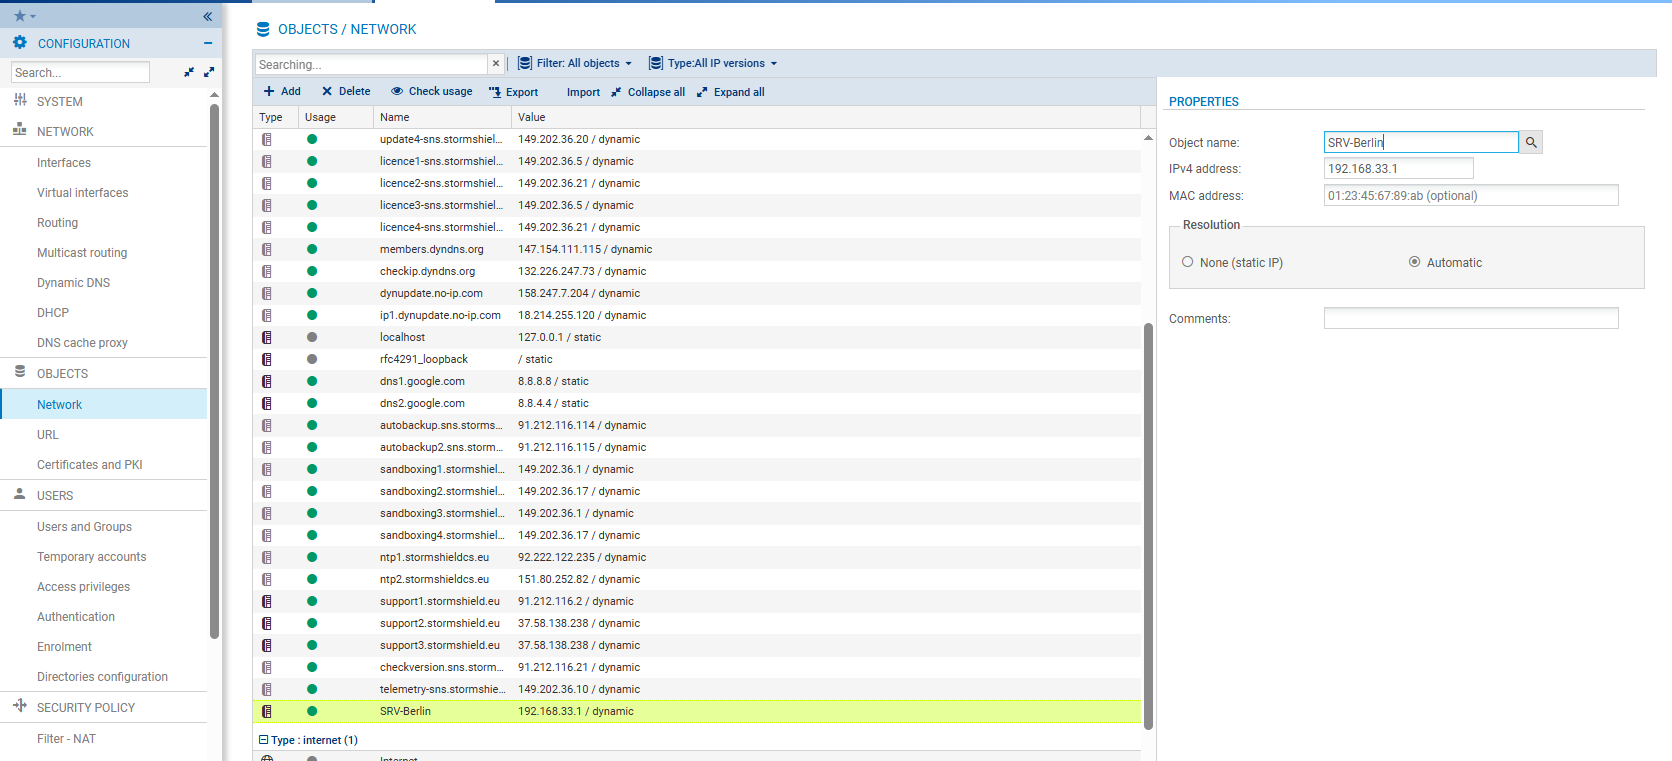Click the Add button
This screenshot has width=1672, height=761.
click(282, 91)
